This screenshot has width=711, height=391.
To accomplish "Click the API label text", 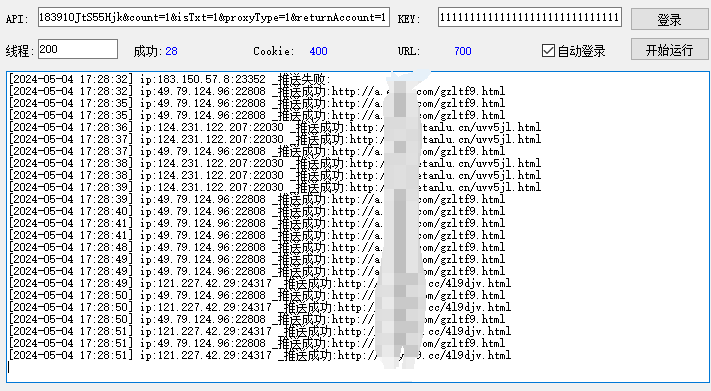I will pos(17,19).
